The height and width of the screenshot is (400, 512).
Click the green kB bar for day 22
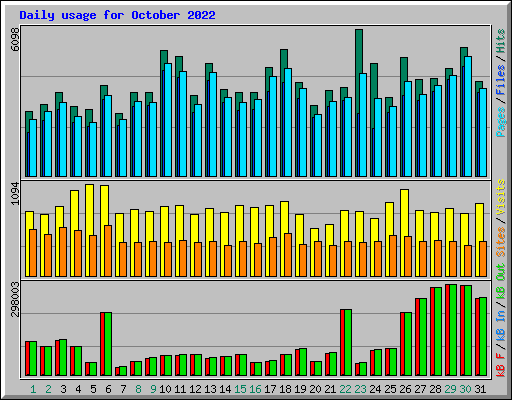[x=348, y=342]
